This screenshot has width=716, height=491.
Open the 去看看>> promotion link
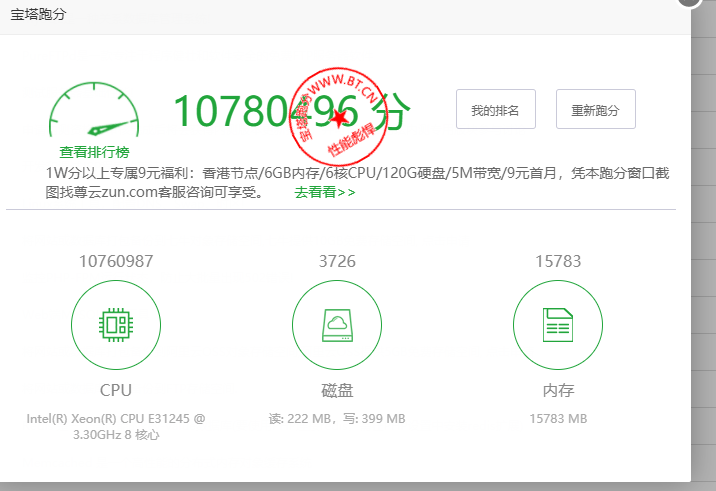(325, 192)
